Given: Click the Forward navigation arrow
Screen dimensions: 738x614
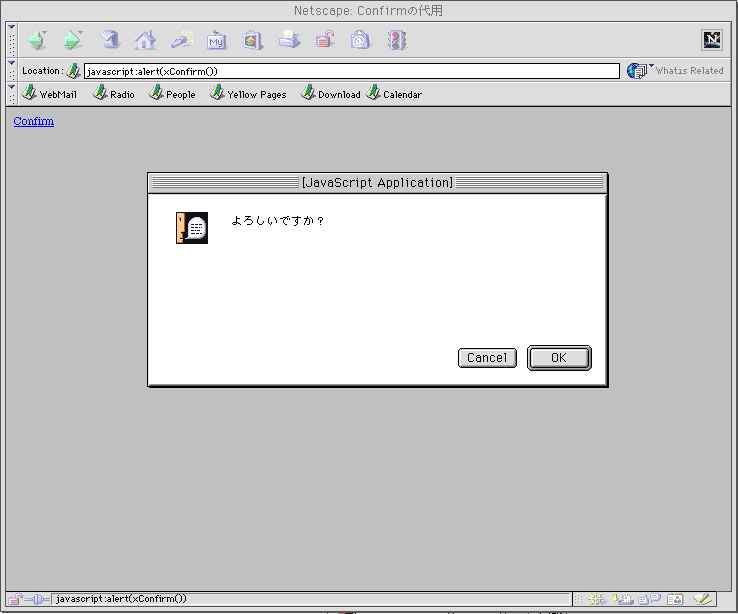Looking at the screenshot, I should [72, 40].
